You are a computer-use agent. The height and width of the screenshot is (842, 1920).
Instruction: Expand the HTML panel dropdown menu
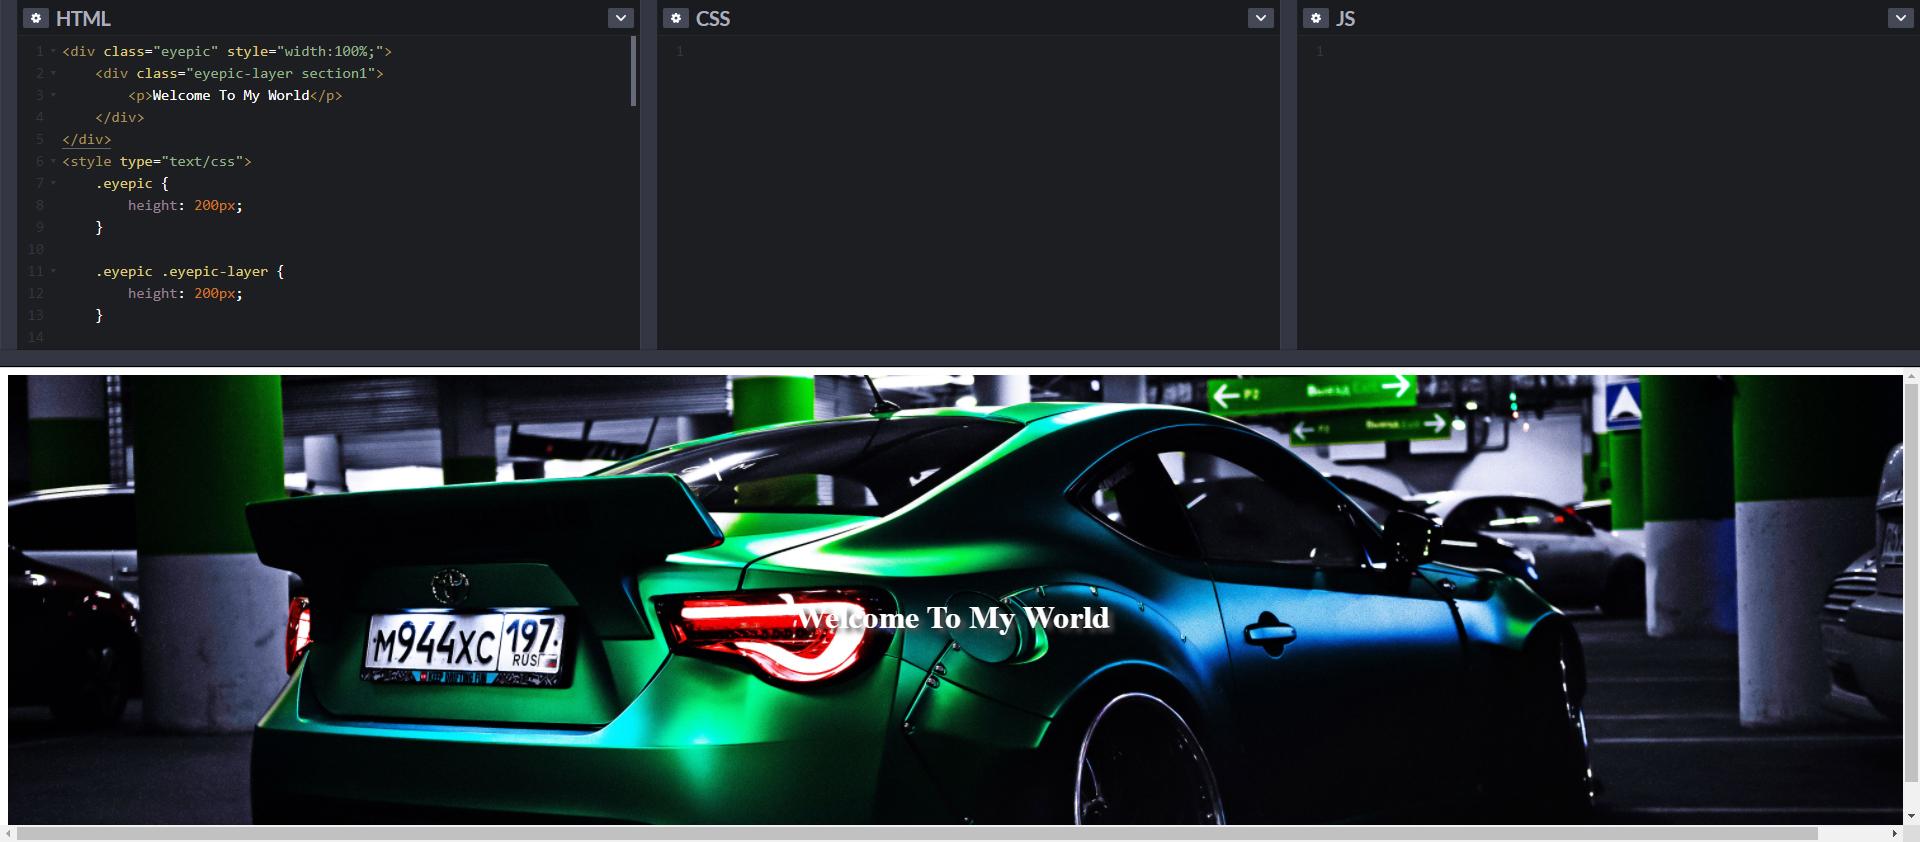tap(621, 18)
